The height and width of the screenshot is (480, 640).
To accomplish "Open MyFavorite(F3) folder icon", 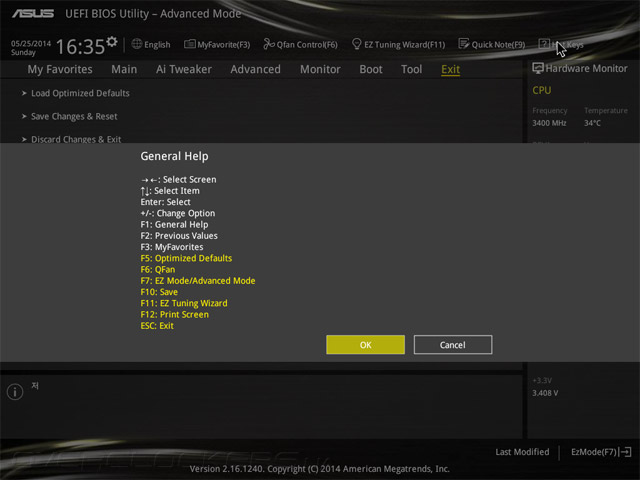I will tap(189, 44).
